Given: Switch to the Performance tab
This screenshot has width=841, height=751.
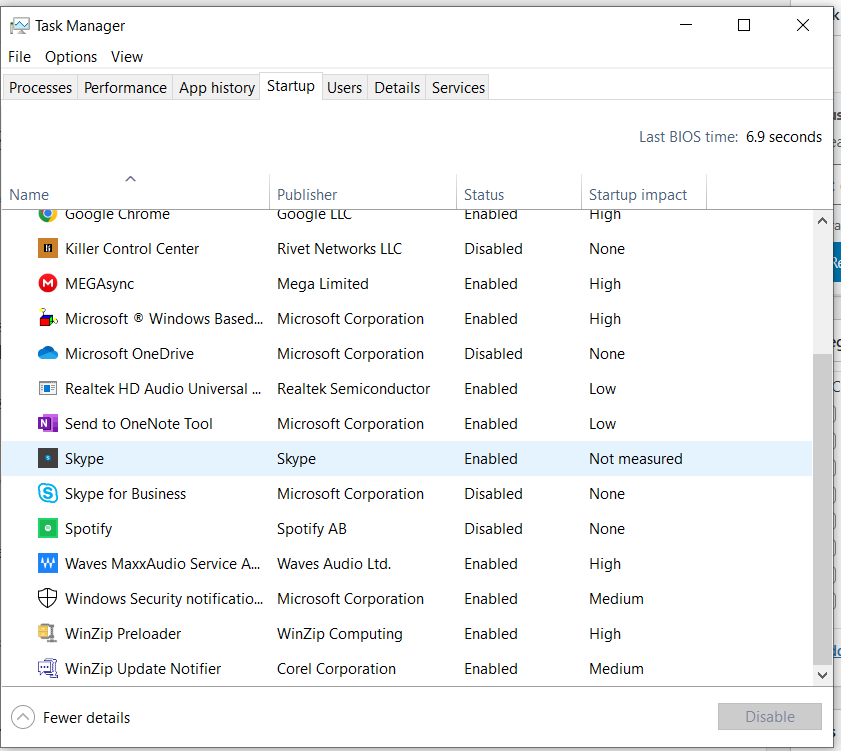Looking at the screenshot, I should click(125, 87).
